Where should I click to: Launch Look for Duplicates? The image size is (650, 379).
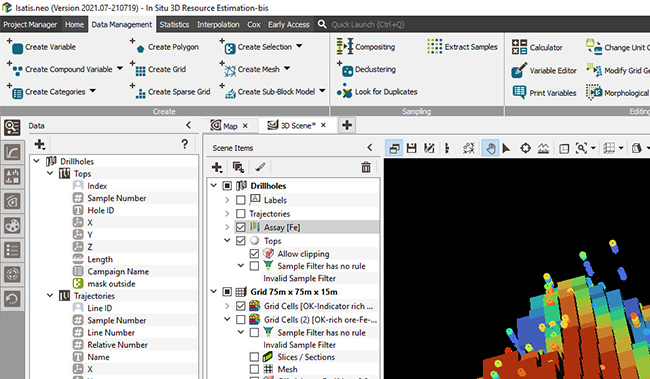[x=376, y=92]
